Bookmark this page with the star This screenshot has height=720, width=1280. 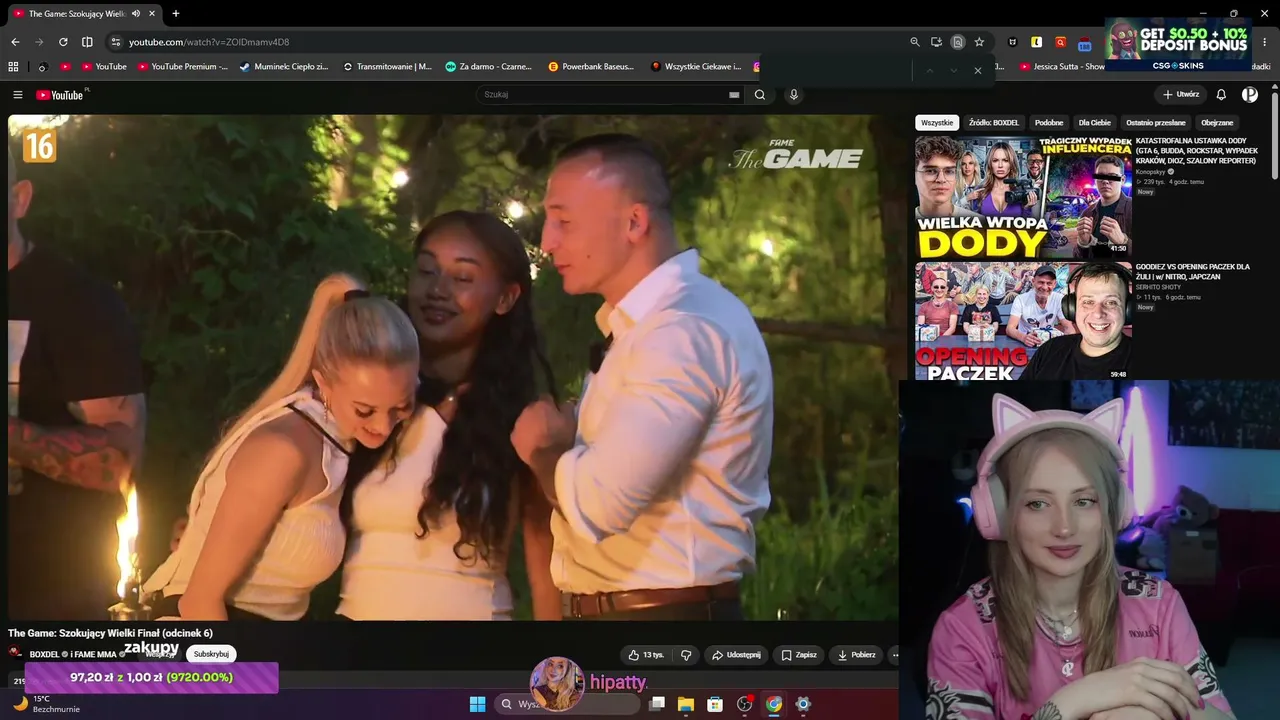(x=979, y=42)
